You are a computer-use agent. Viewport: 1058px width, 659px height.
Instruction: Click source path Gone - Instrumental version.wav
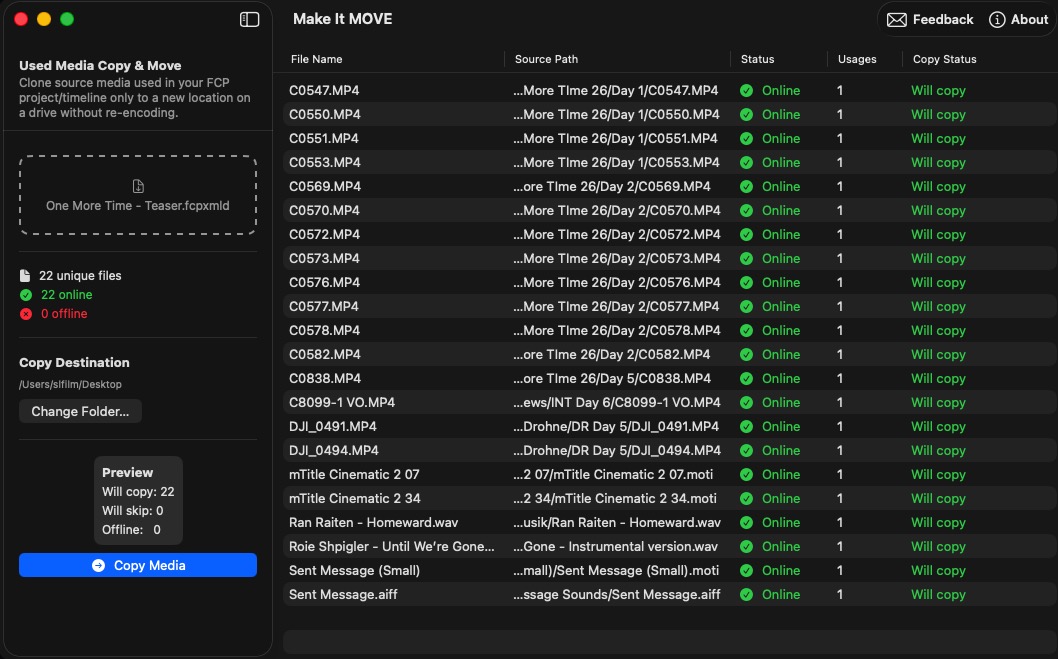point(615,546)
